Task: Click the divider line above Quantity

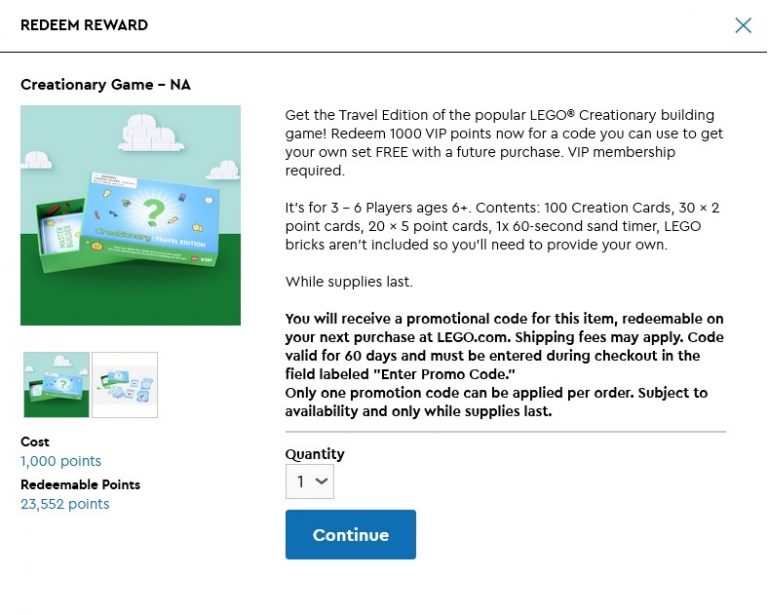Action: point(505,432)
